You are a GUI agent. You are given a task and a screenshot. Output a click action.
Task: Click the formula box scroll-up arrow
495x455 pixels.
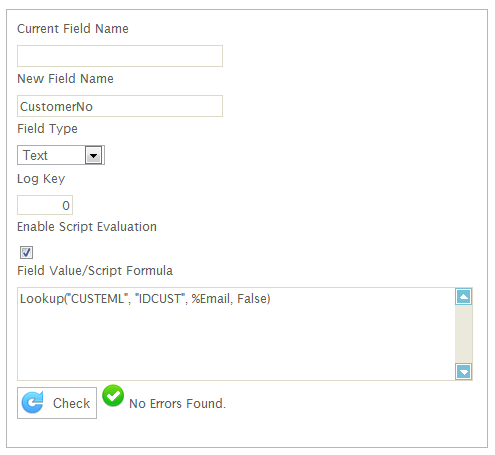pos(464,297)
